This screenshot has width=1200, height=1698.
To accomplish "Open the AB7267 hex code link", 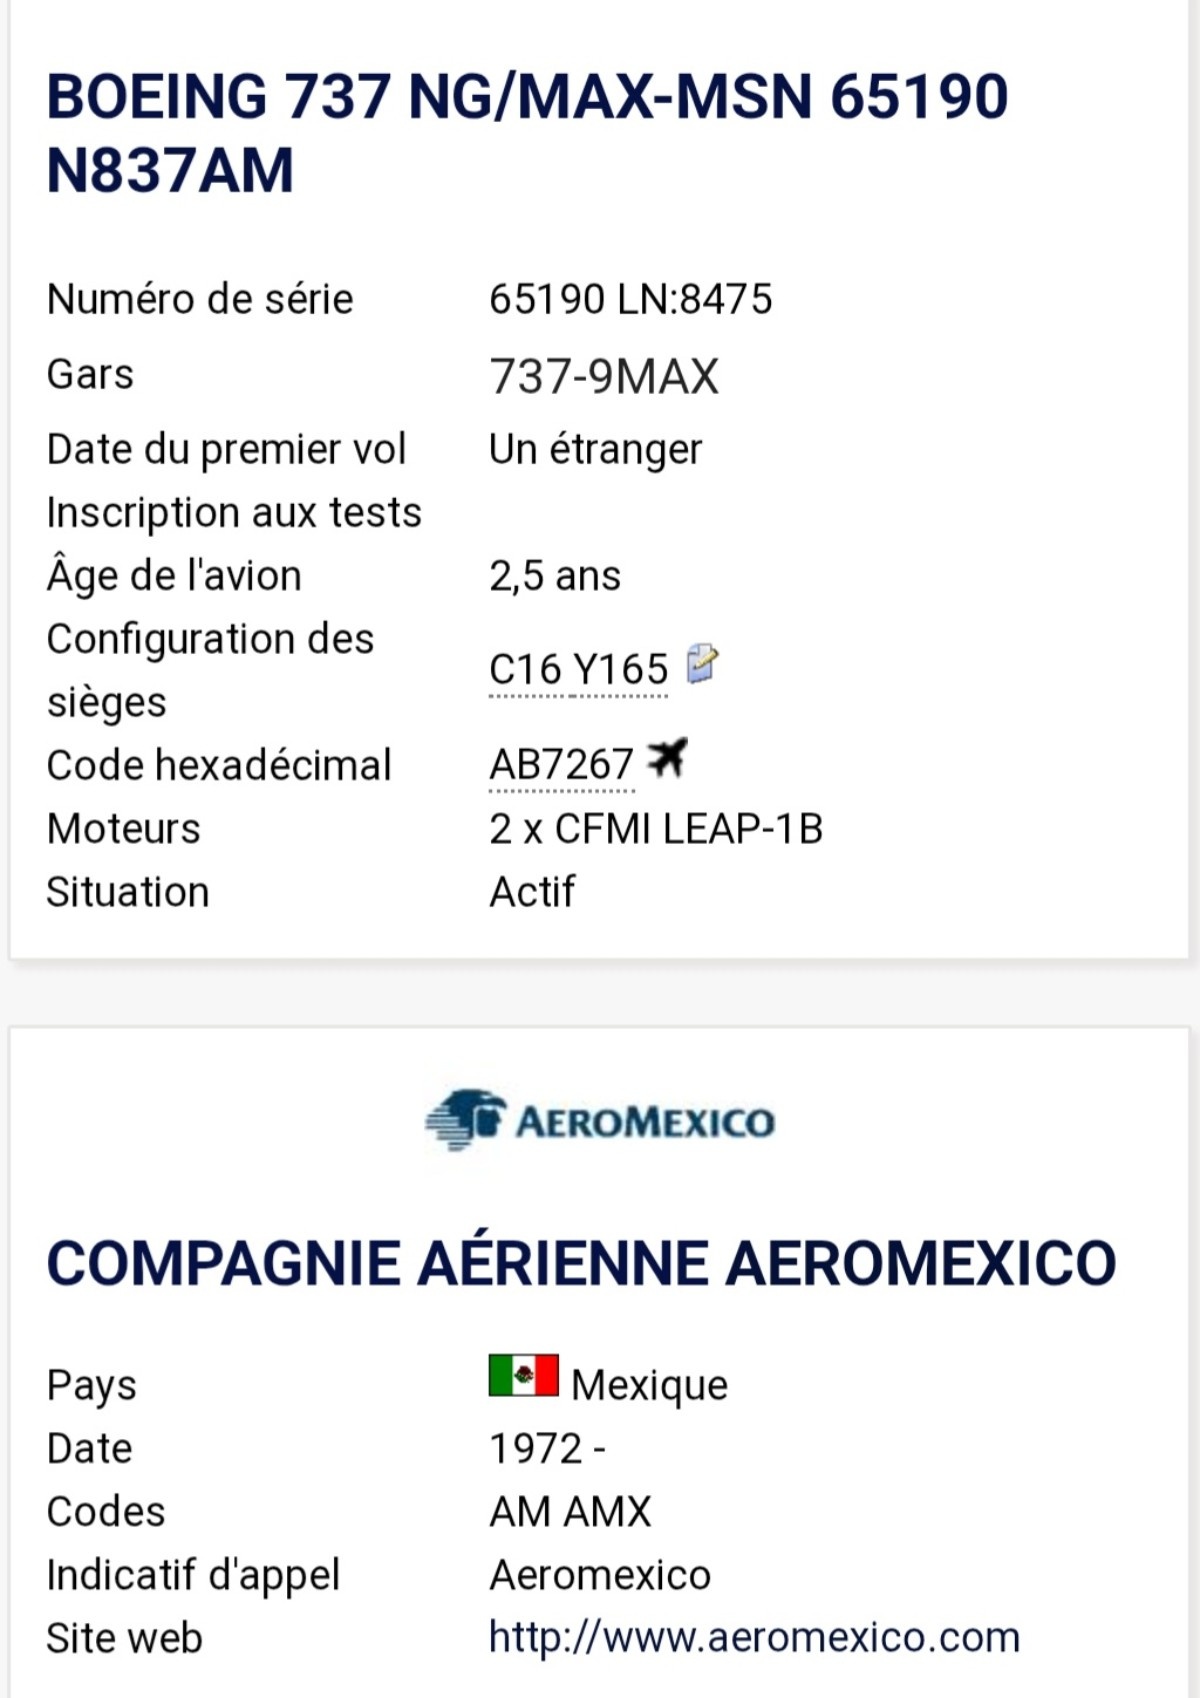I will coord(561,765).
